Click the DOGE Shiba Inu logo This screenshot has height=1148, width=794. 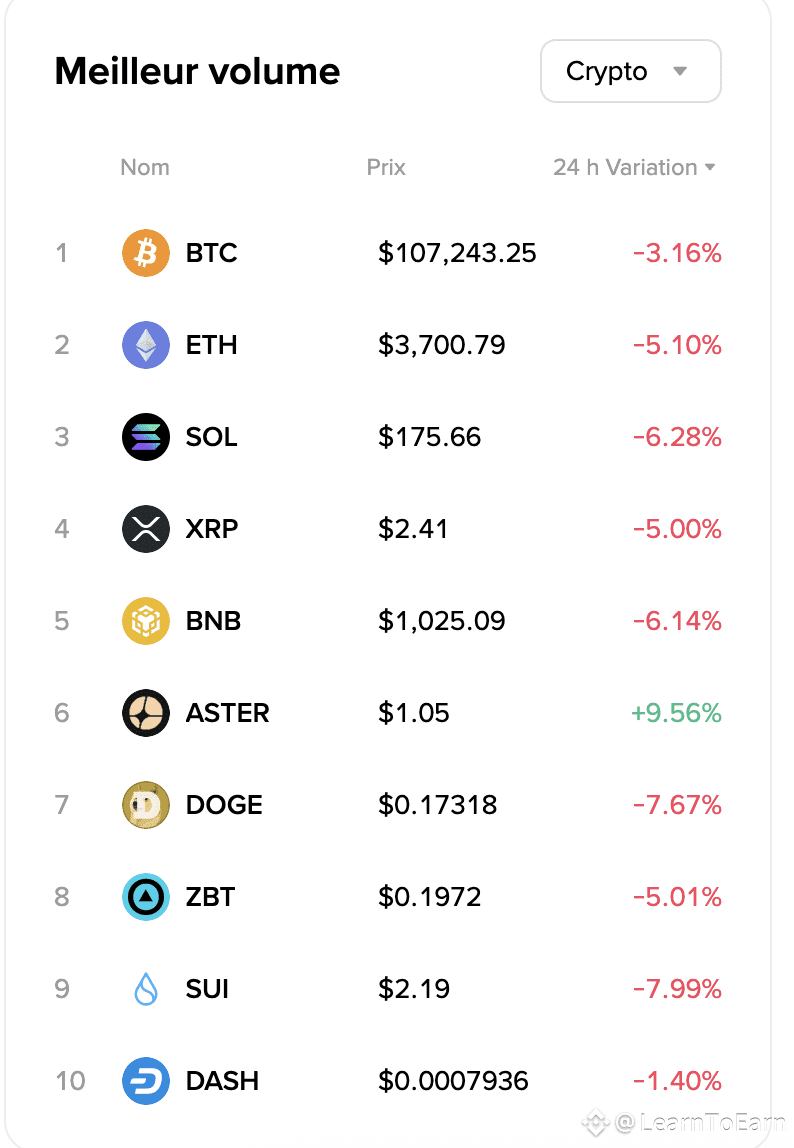pos(145,805)
